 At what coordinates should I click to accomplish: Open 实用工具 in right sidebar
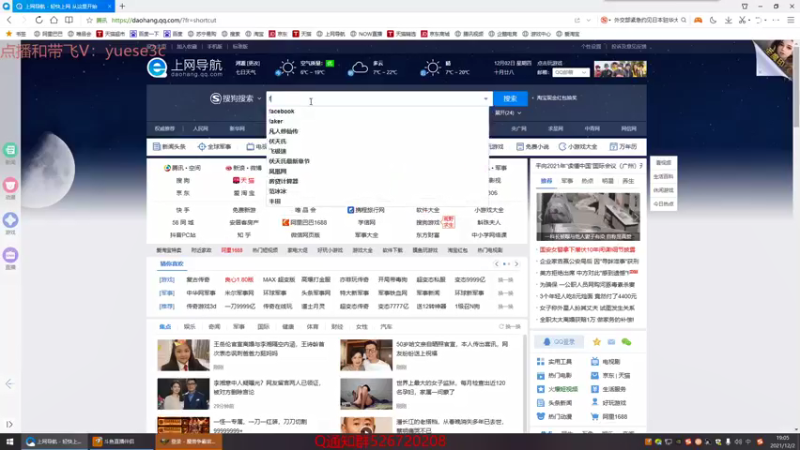(x=555, y=362)
